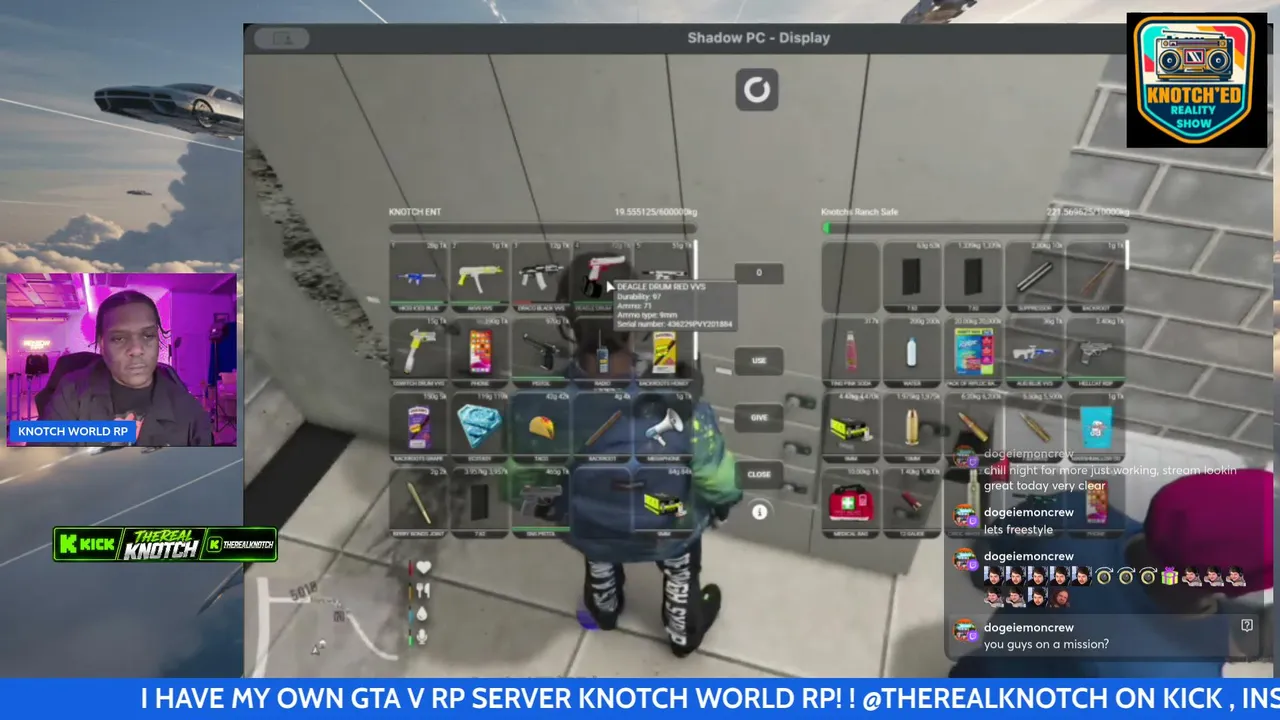The height and width of the screenshot is (720, 1280).
Task: Select the Pack of Ripploc Bags item
Action: point(973,353)
